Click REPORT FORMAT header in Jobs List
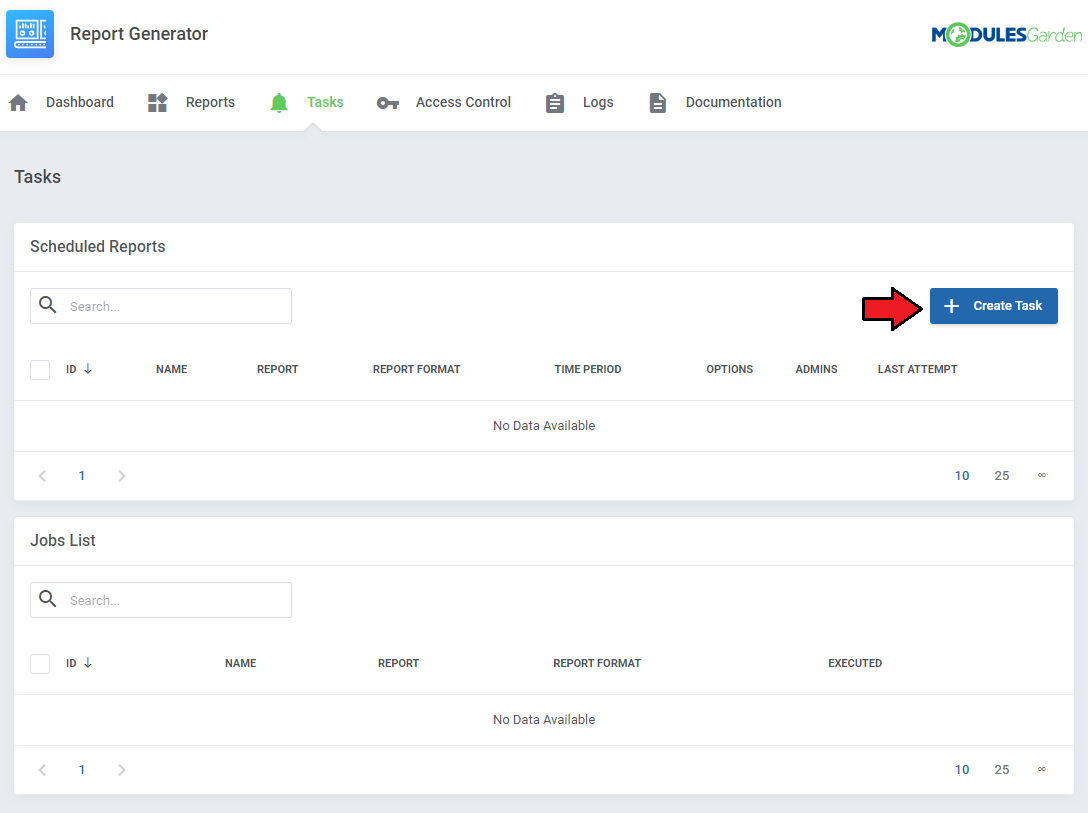Screen dimensions: 1088x813 pyautogui.click(x=597, y=663)
